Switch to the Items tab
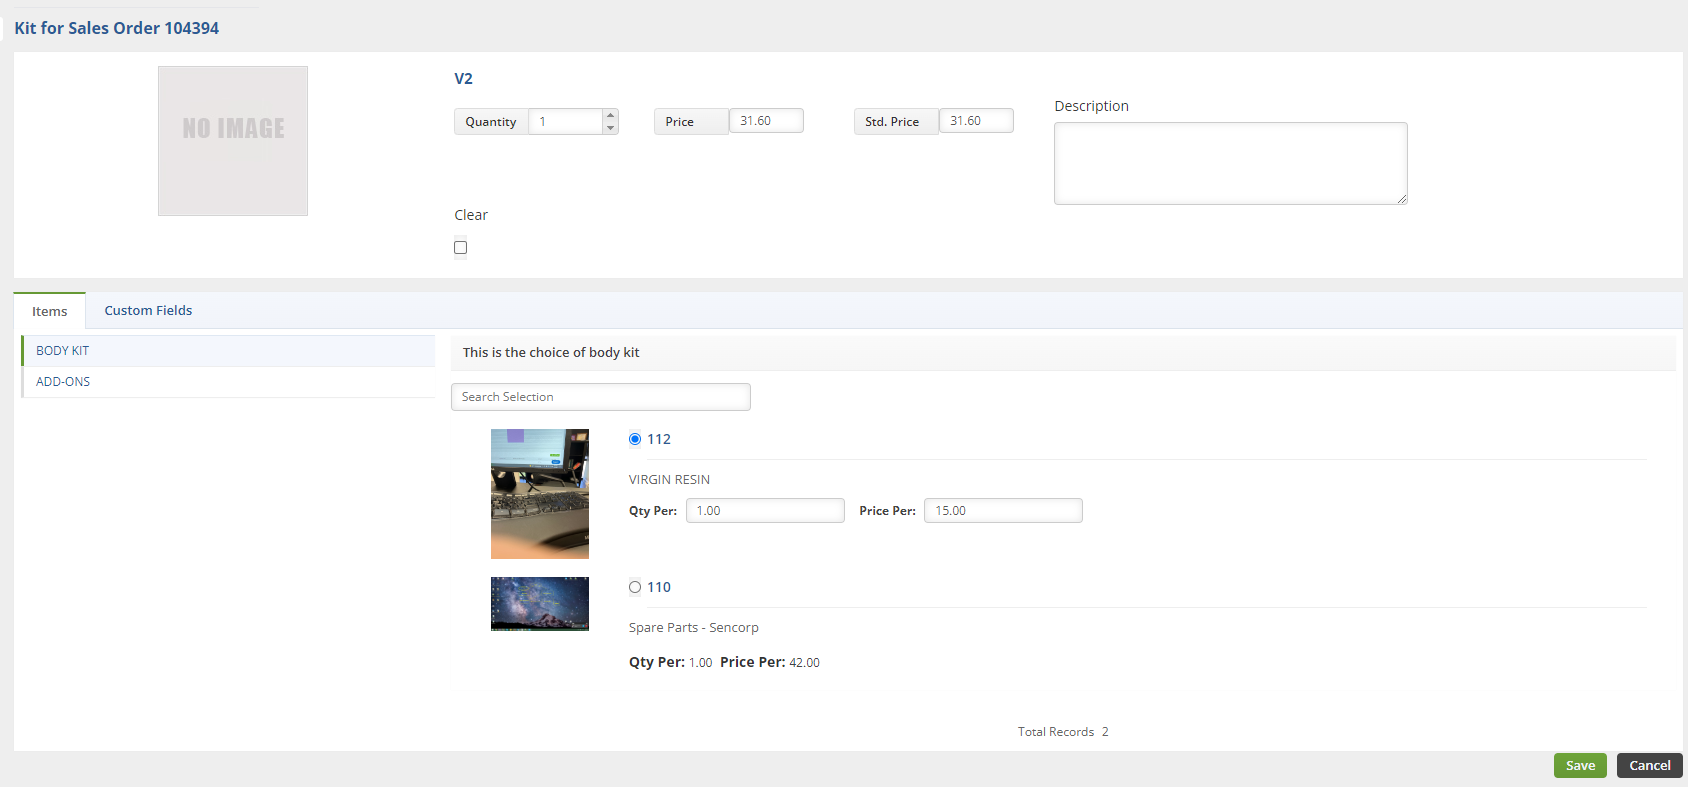The width and height of the screenshot is (1688, 787). 50,311
